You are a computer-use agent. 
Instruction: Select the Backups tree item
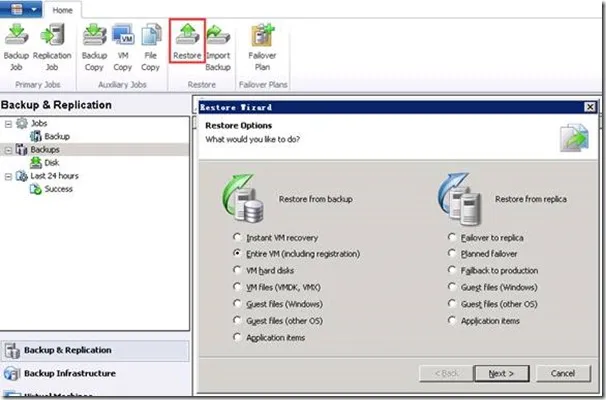45,150
